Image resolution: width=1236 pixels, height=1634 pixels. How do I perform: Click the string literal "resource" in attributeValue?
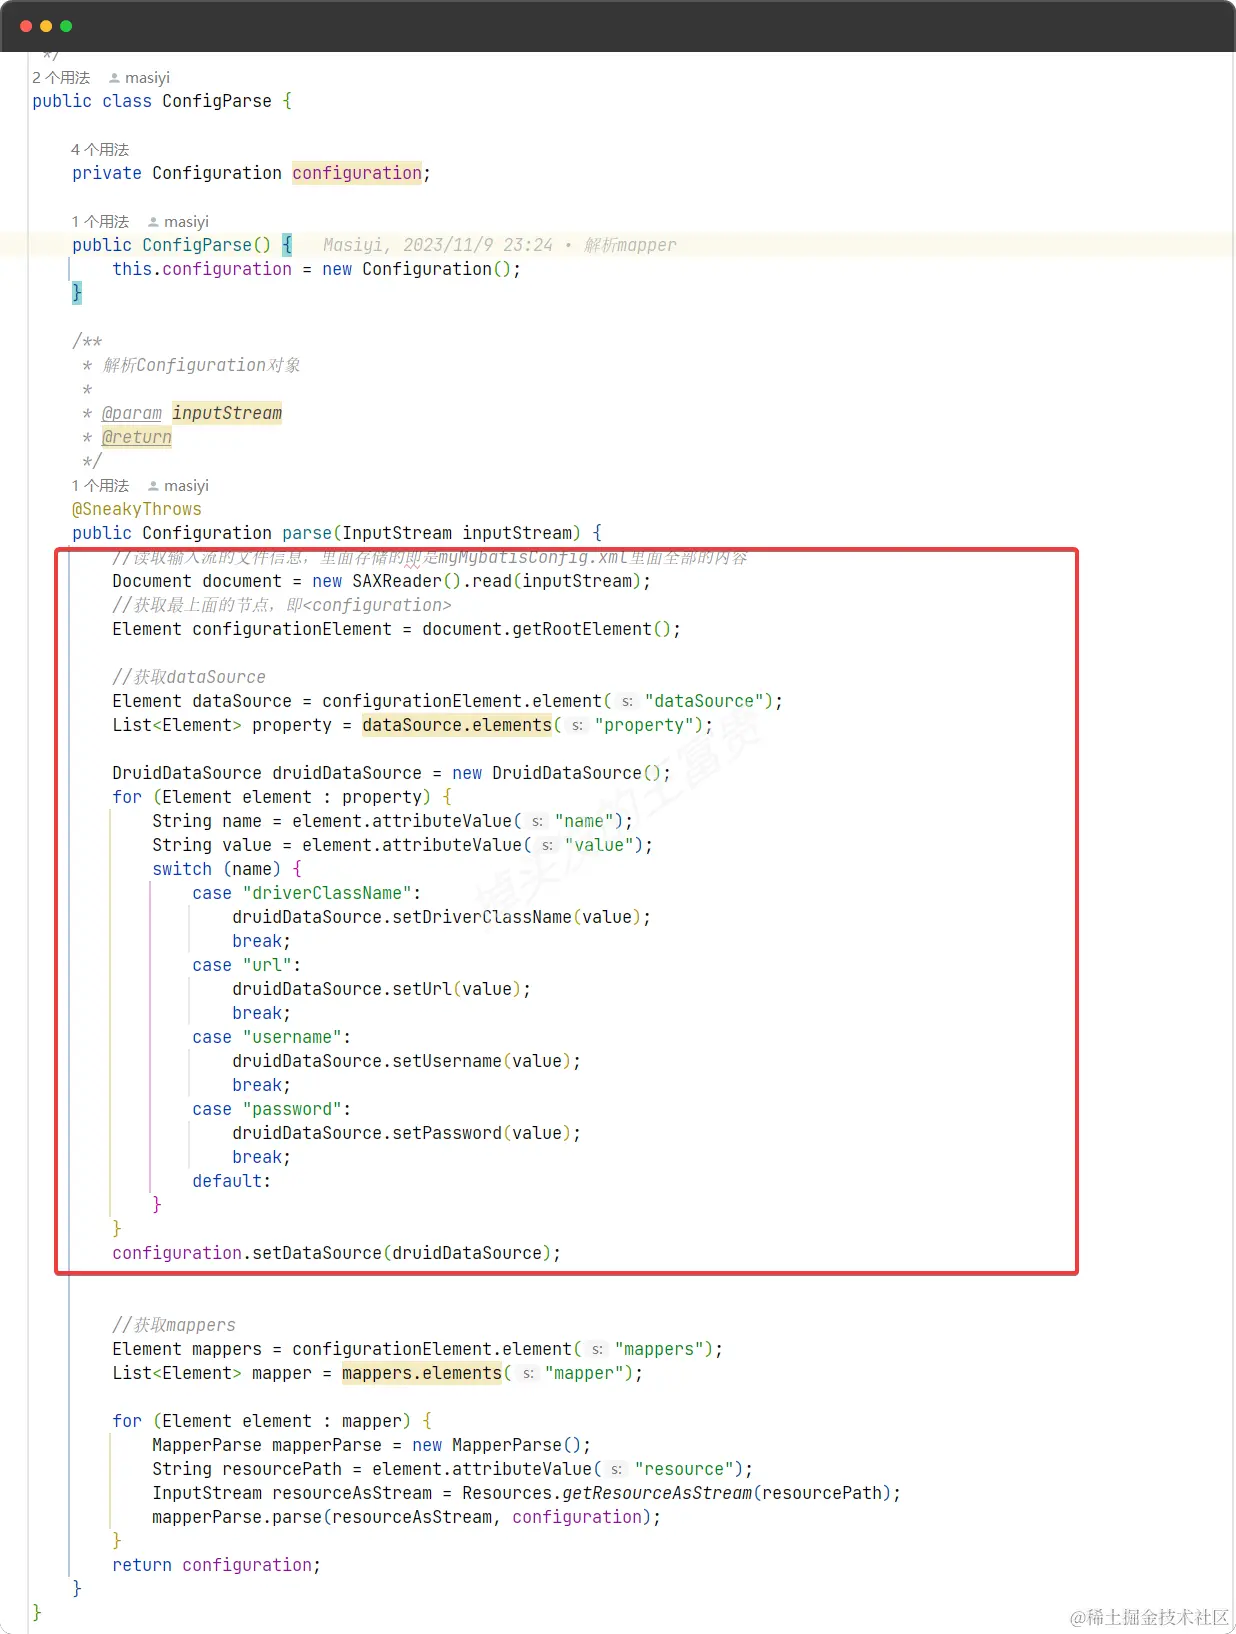pos(684,1469)
